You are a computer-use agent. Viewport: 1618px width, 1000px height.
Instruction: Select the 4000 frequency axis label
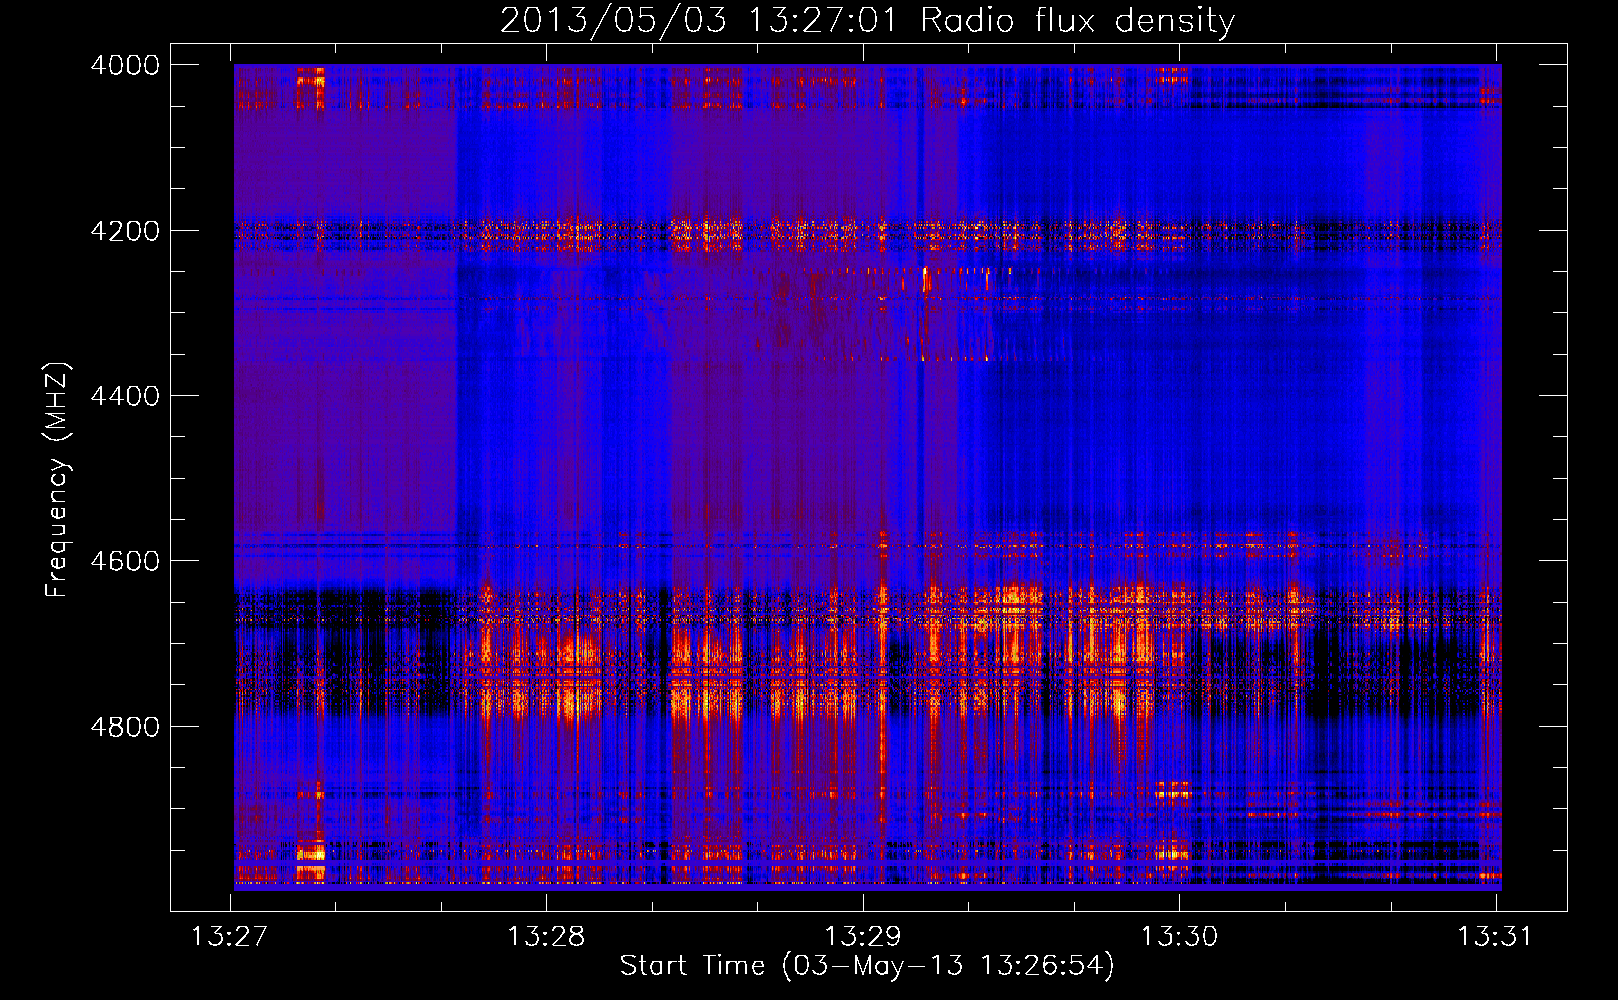tap(125, 65)
